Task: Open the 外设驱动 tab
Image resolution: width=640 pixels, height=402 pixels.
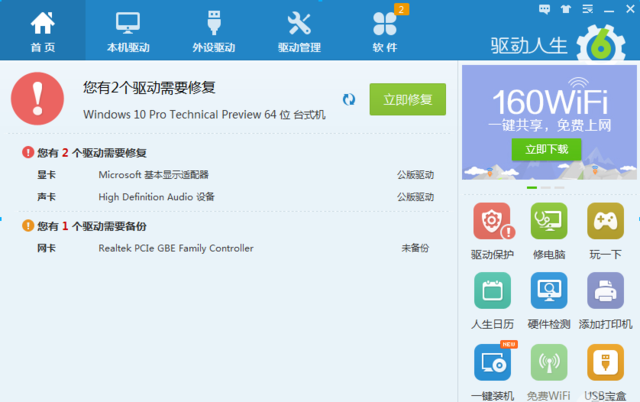Action: 213,30
